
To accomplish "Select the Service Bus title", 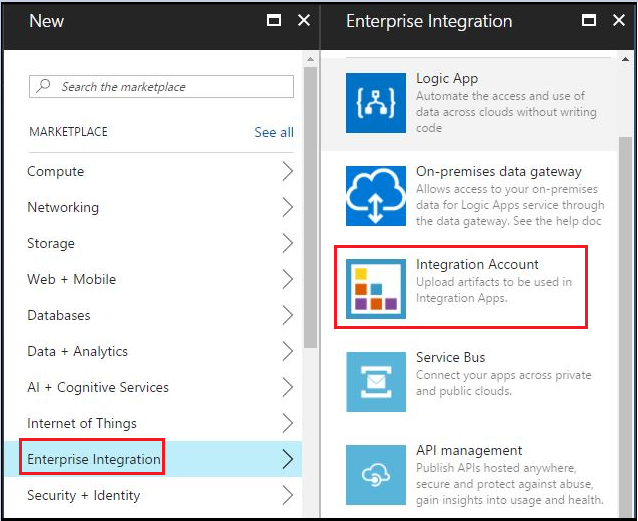I will (x=450, y=357).
